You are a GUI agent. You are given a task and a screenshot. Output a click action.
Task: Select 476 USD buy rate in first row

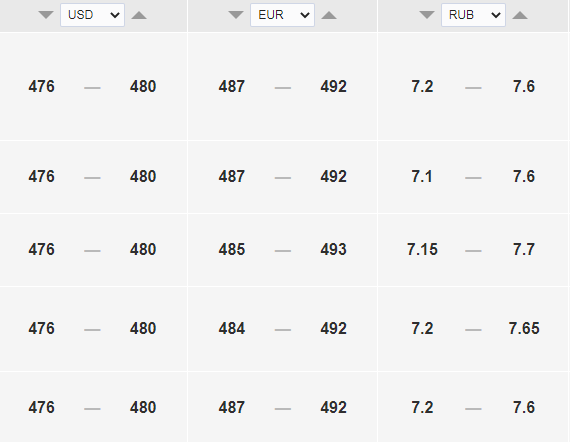pos(41,87)
